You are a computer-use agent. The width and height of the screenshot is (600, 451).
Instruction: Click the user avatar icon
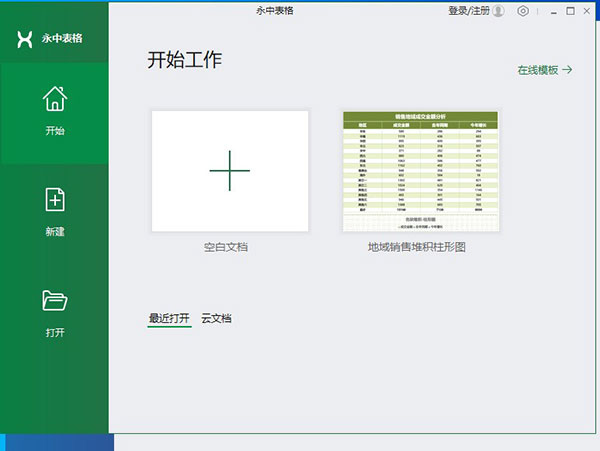click(498, 11)
